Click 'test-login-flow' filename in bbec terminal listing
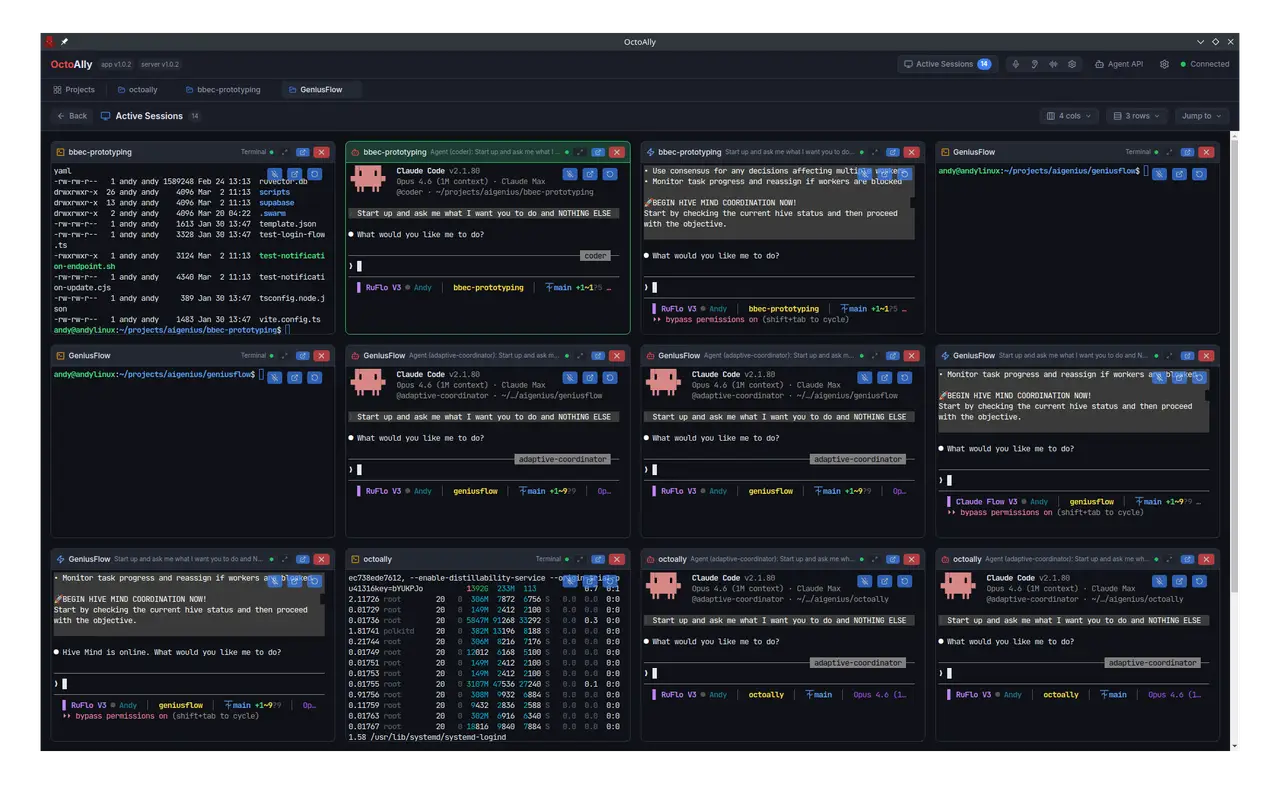Viewport: 1280px width, 799px height. click(x=292, y=235)
